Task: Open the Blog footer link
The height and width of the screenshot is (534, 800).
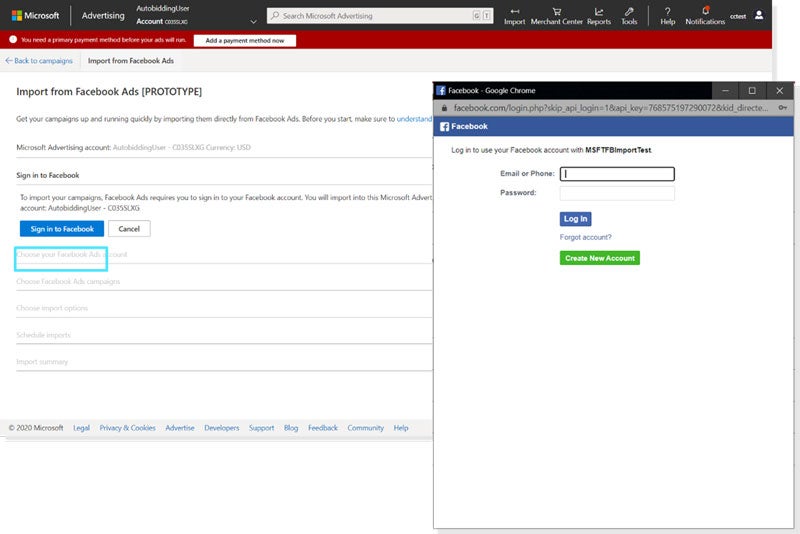Action: tap(291, 428)
